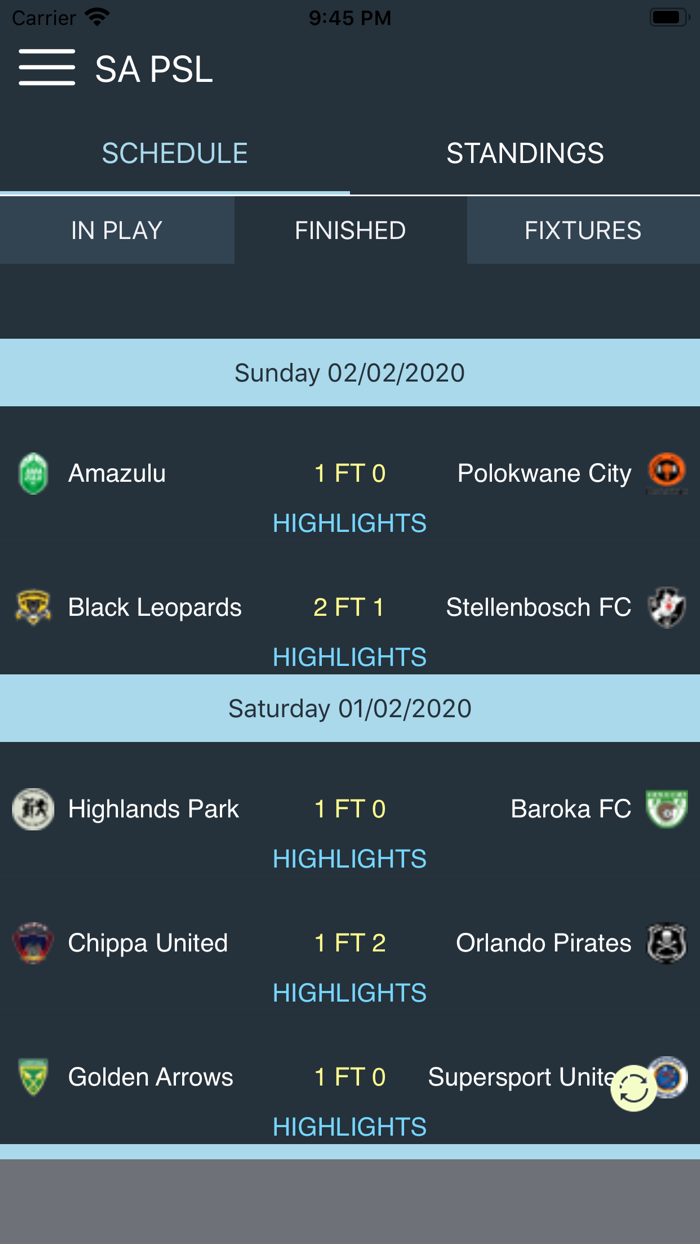
Task: Select the Highlands Park team logo
Action: (33, 808)
